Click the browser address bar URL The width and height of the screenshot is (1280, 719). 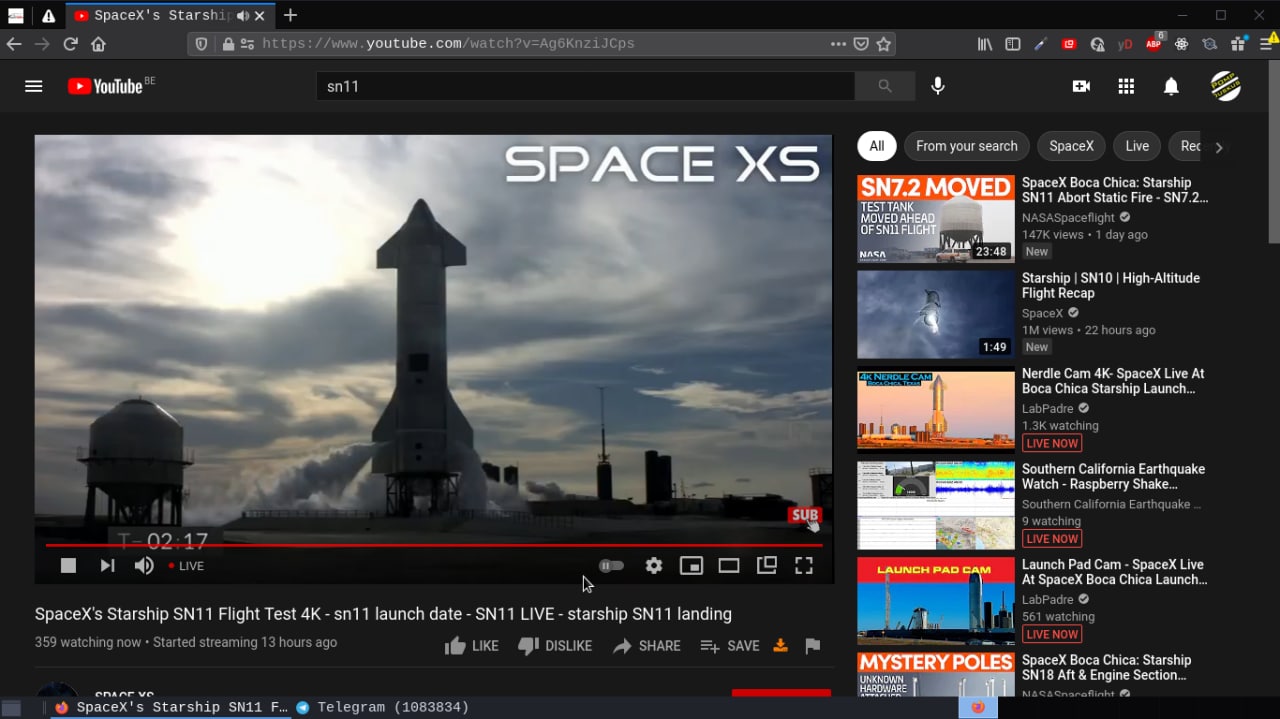click(x=448, y=44)
